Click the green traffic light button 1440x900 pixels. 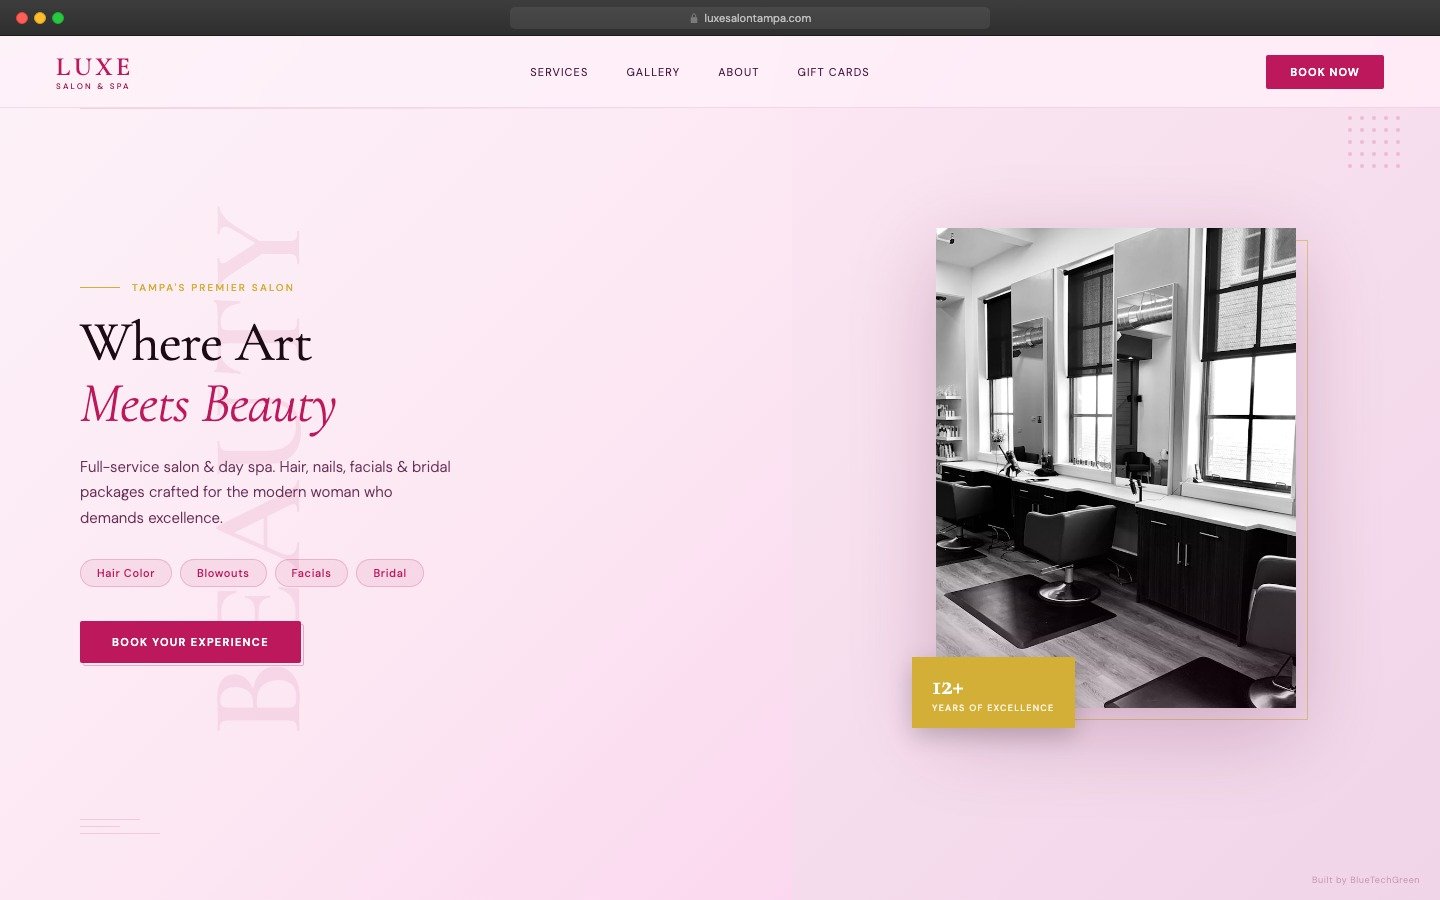pyautogui.click(x=59, y=17)
